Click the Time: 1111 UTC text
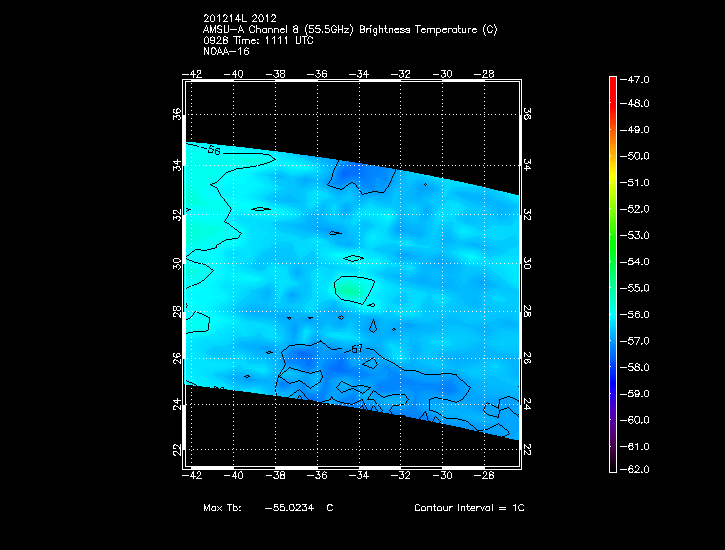Screen dimensions: 725x550 coord(267,40)
